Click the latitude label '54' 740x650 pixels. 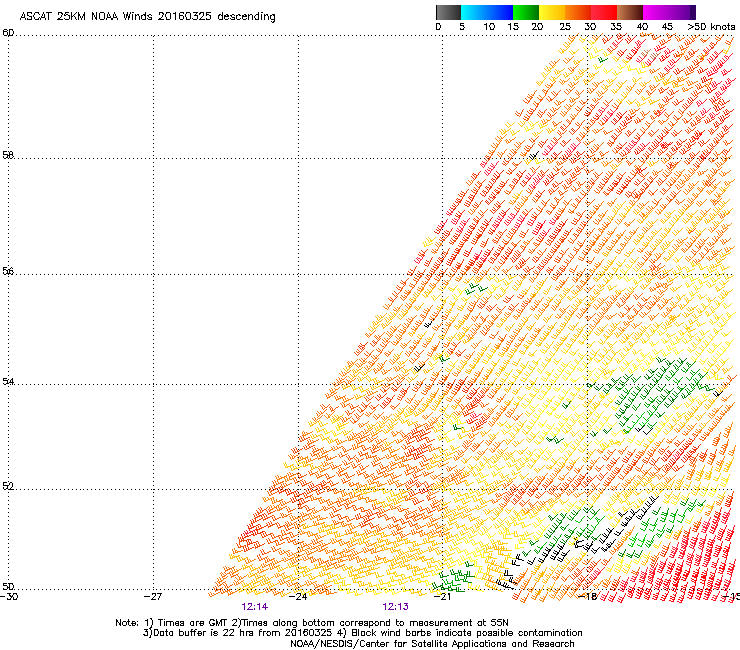[x=8, y=381]
